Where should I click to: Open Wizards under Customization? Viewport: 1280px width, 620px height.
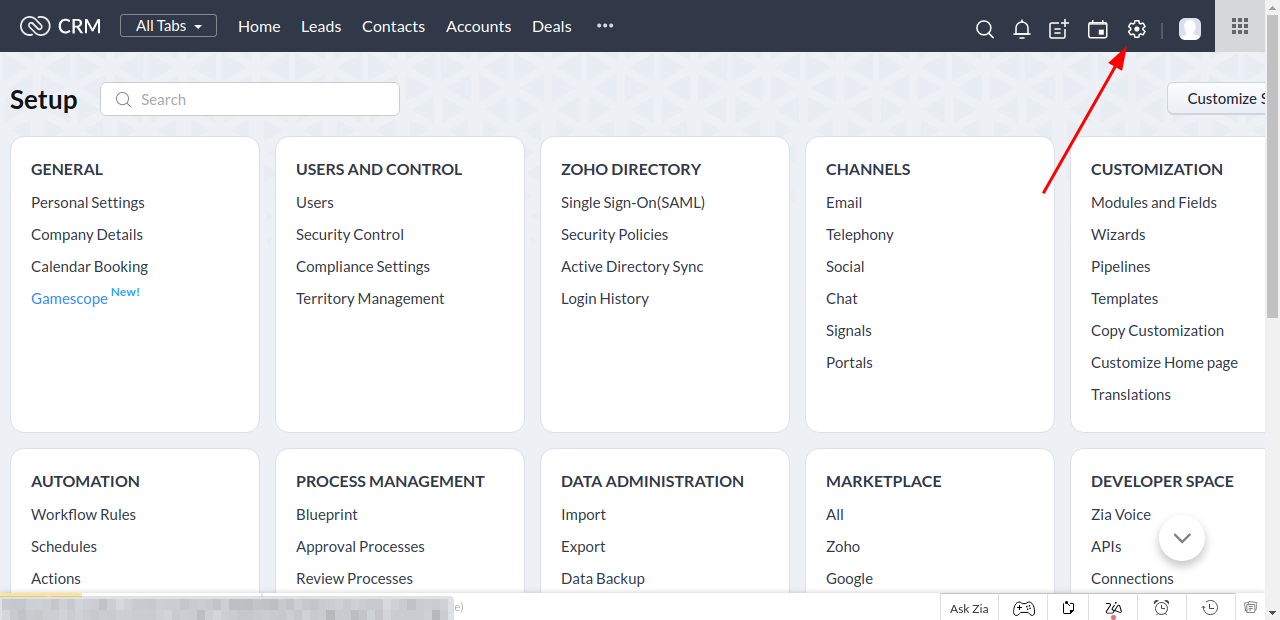(x=1118, y=235)
